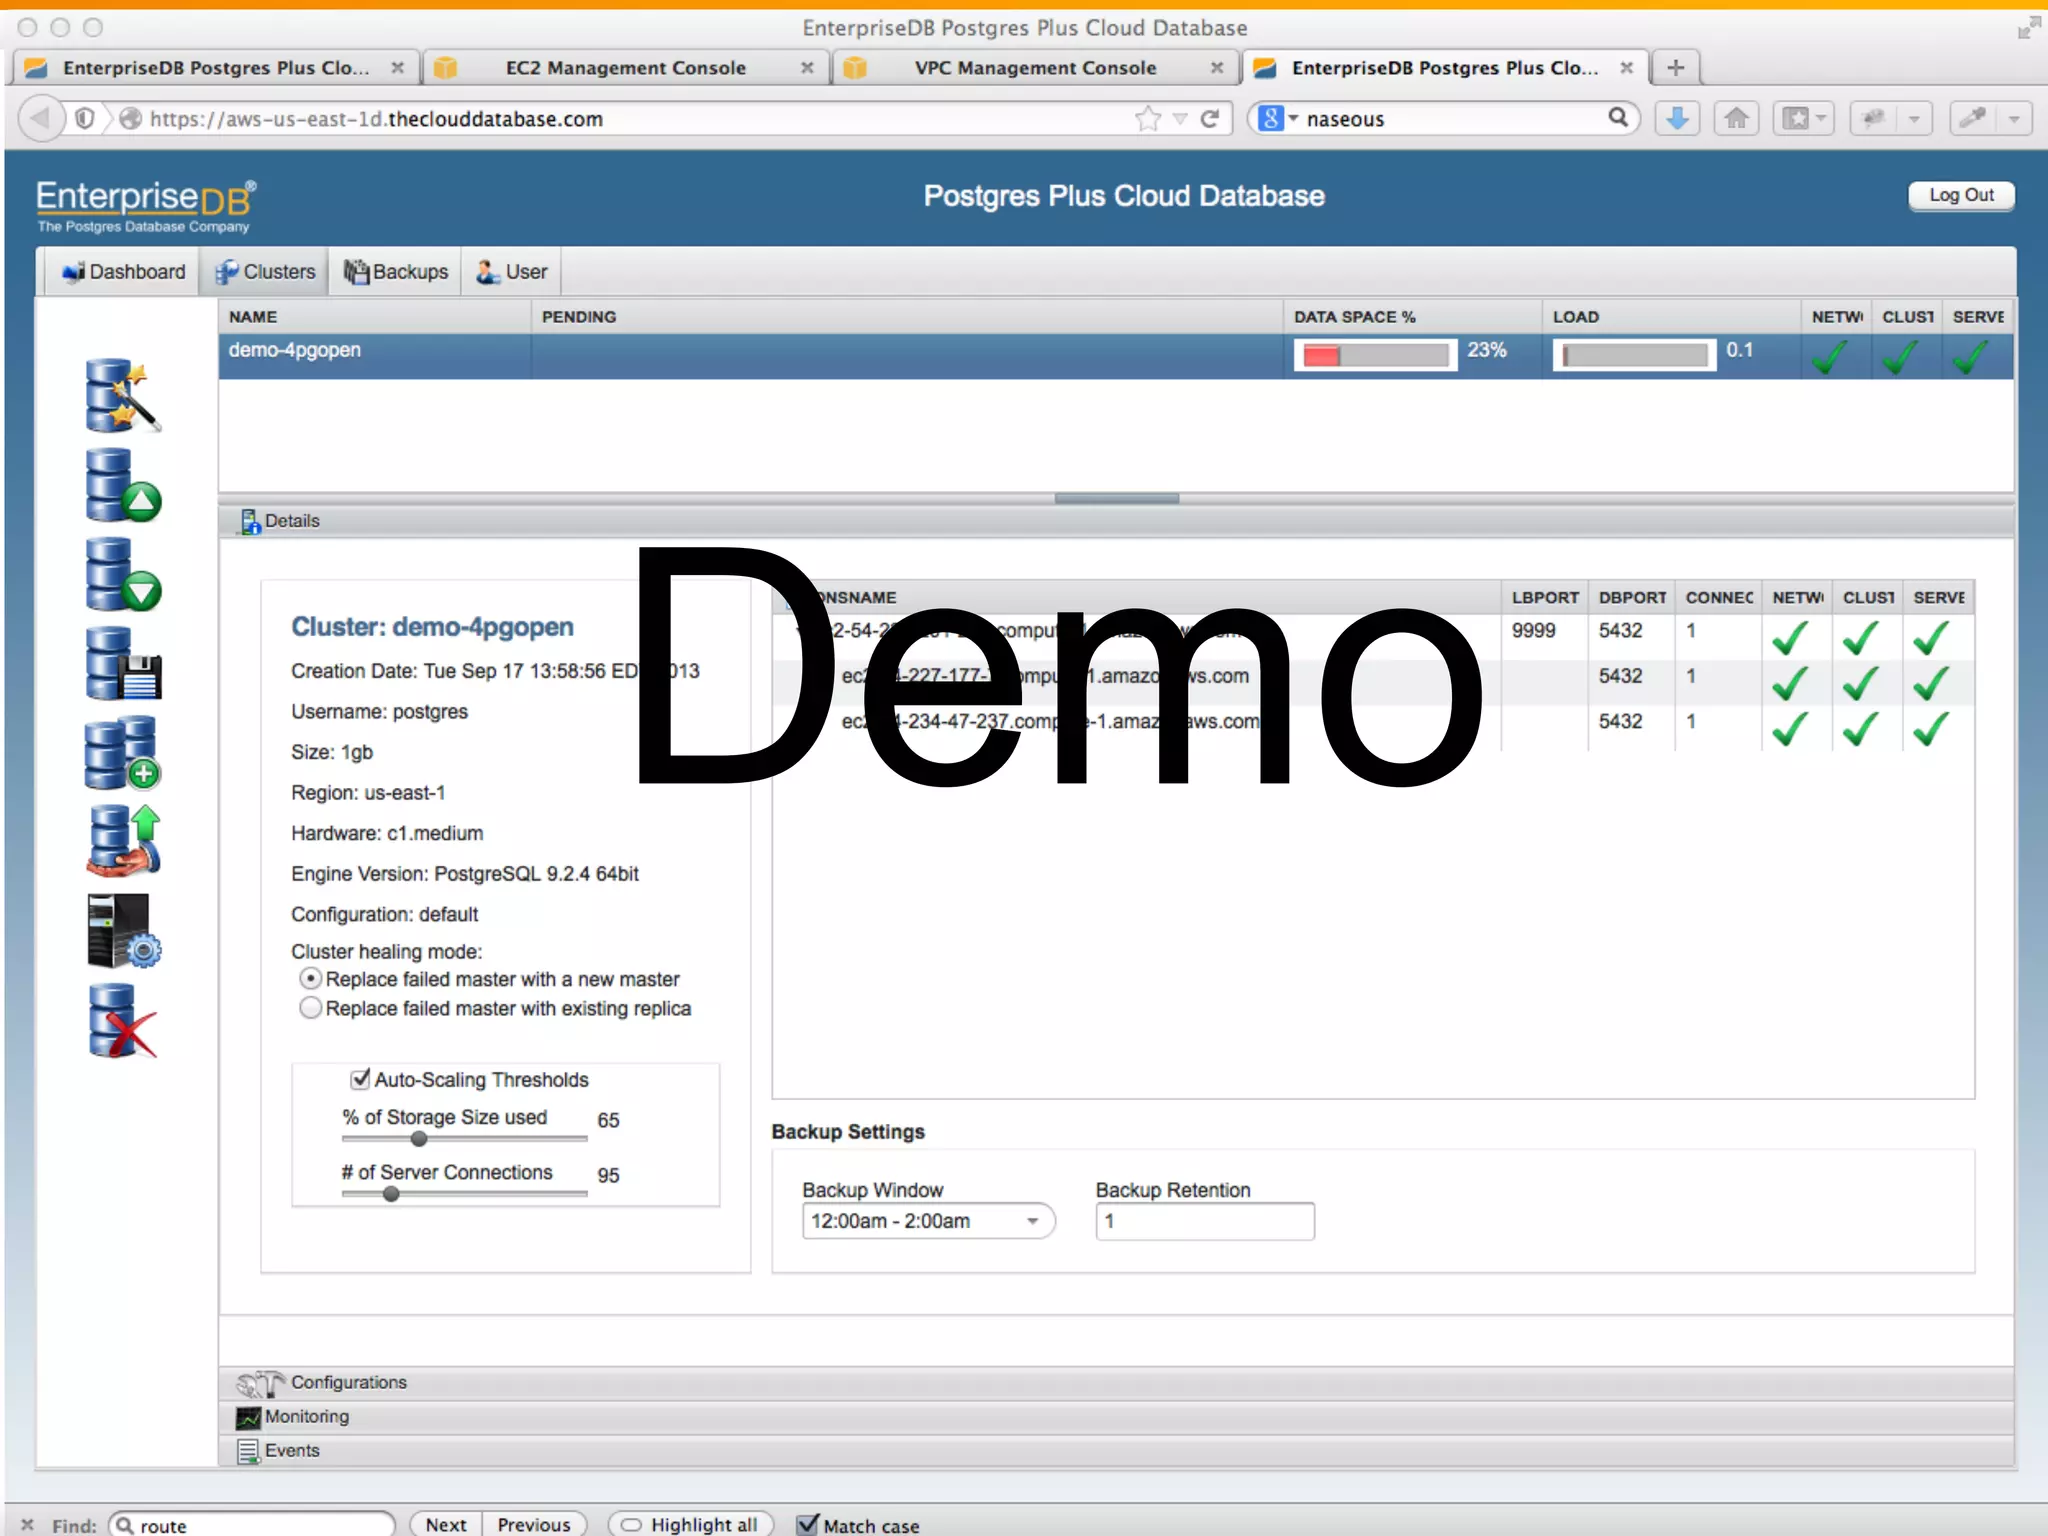Viewport: 2048px width, 1536px height.
Task: Toggle Highlight all in find bar
Action: tap(690, 1524)
